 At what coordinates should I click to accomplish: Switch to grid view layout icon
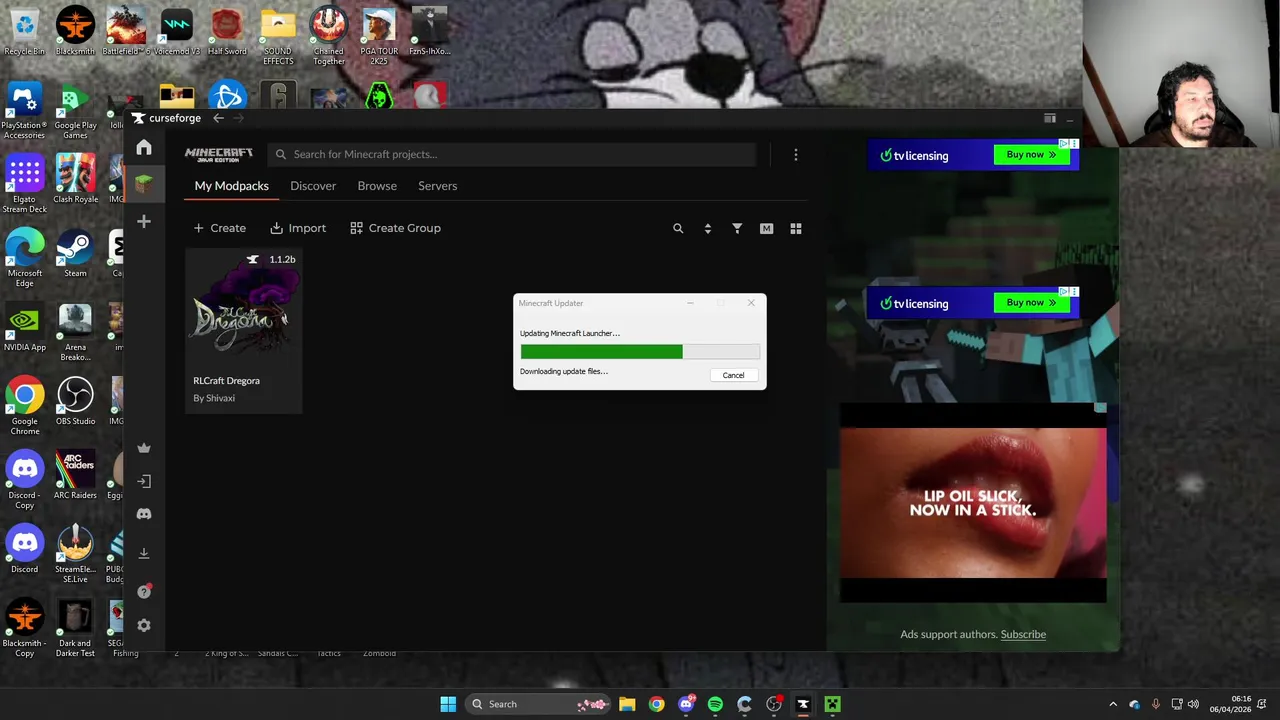[796, 229]
